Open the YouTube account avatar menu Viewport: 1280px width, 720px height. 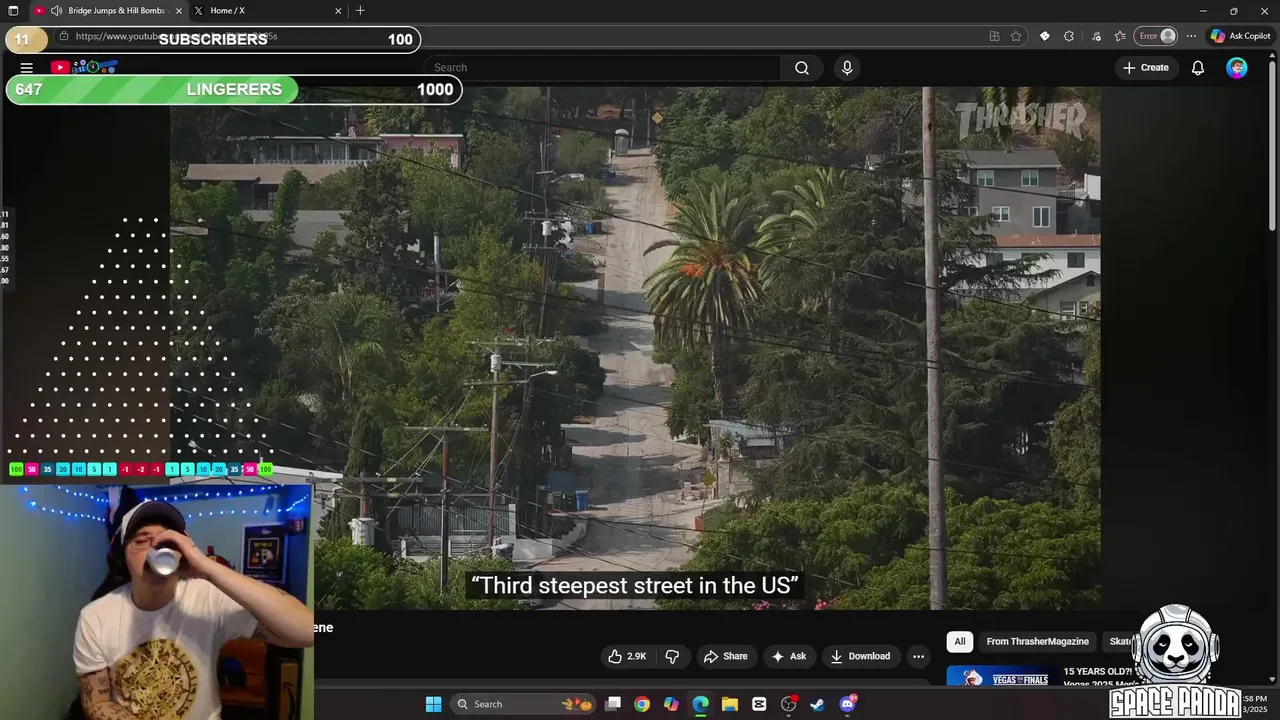(x=1237, y=68)
